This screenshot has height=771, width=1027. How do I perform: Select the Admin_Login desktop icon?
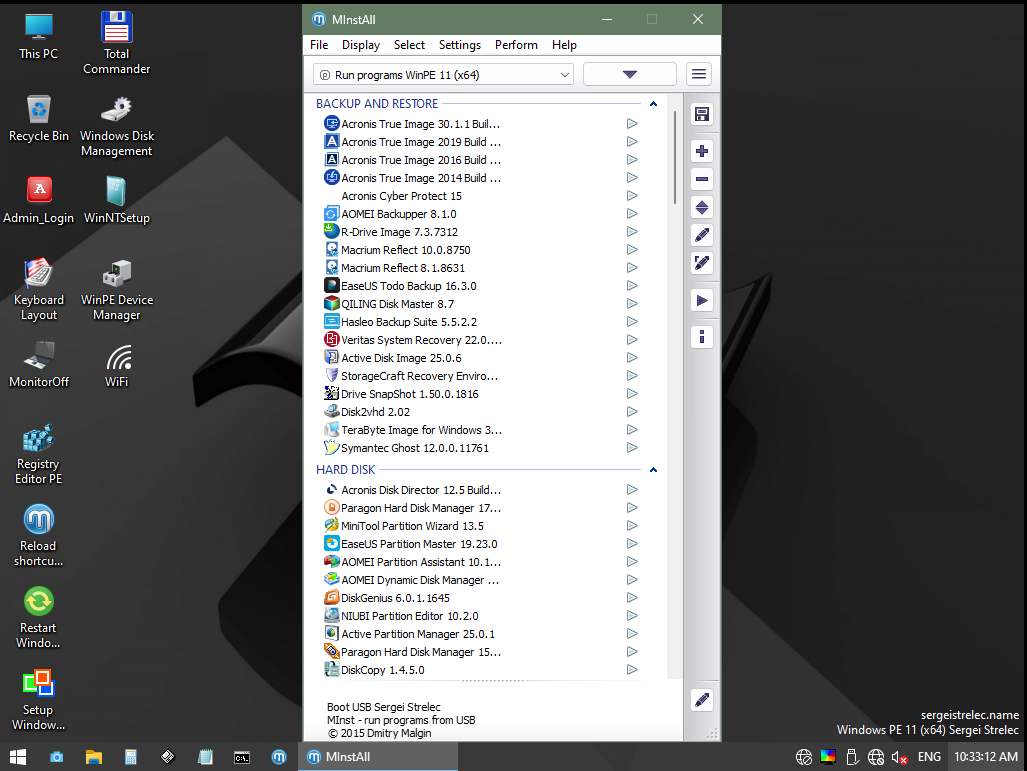39,200
